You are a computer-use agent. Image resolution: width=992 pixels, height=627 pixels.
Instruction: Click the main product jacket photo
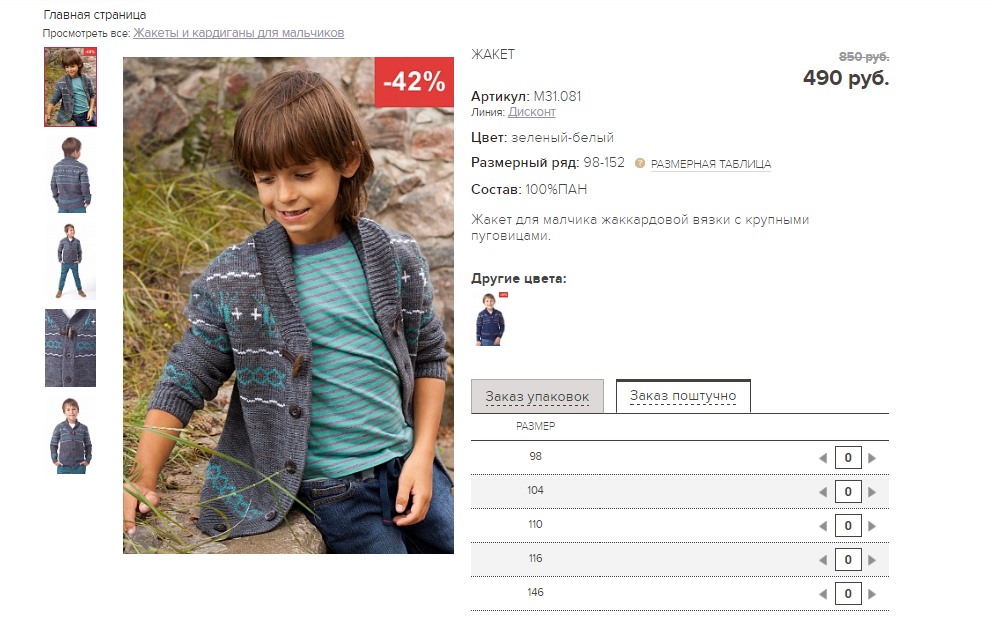coord(288,305)
